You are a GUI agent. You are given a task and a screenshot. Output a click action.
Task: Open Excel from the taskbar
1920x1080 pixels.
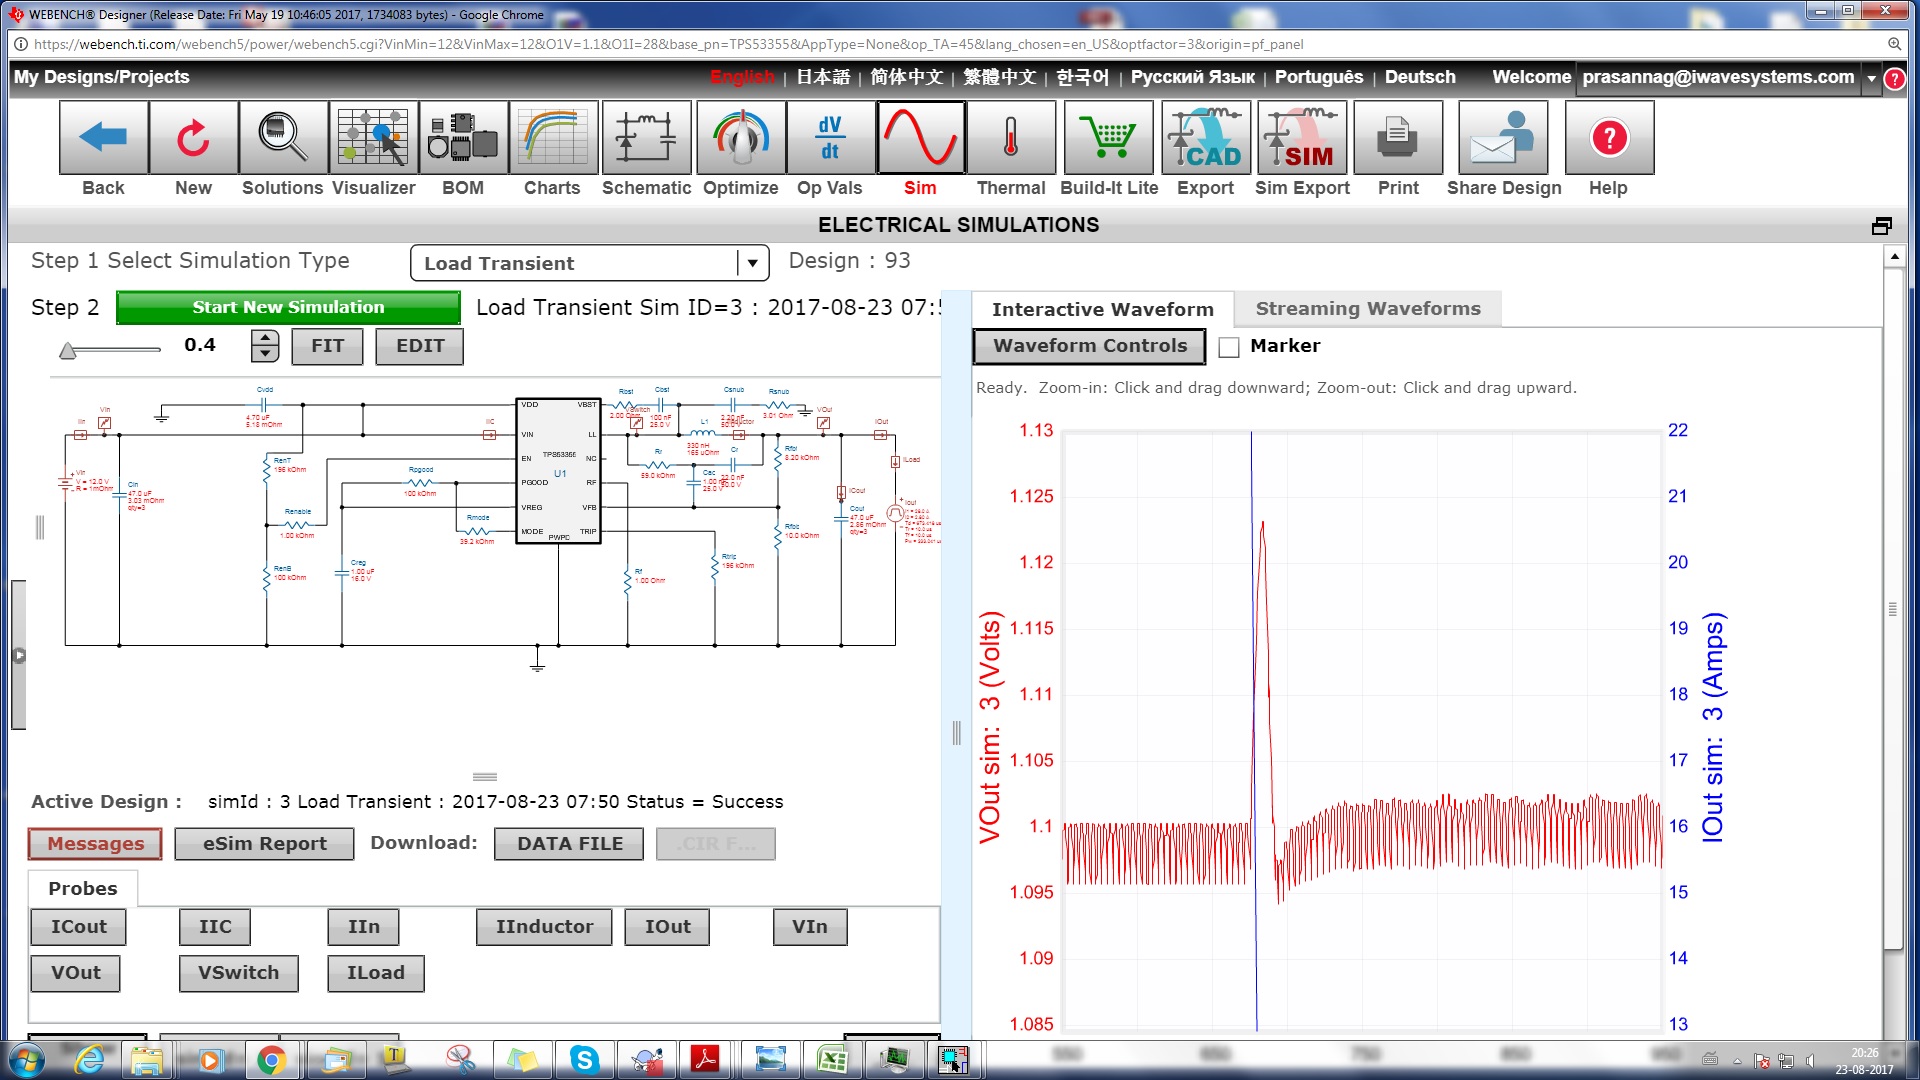(832, 1059)
